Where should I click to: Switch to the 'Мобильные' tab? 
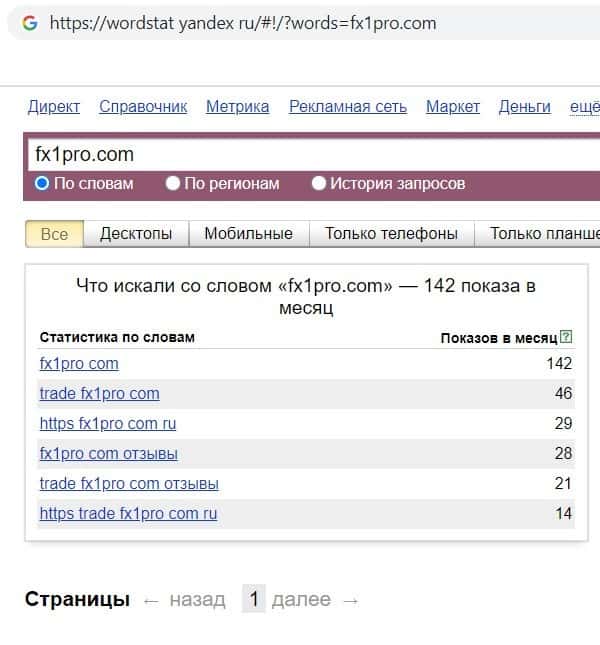click(x=248, y=234)
